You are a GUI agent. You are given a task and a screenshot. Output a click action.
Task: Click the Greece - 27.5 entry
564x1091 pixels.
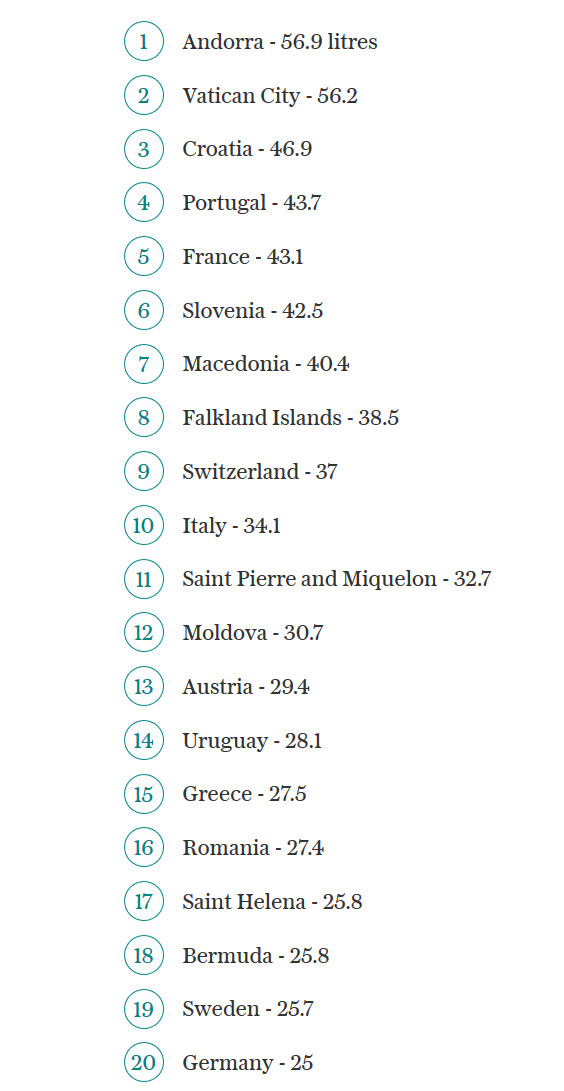(244, 794)
